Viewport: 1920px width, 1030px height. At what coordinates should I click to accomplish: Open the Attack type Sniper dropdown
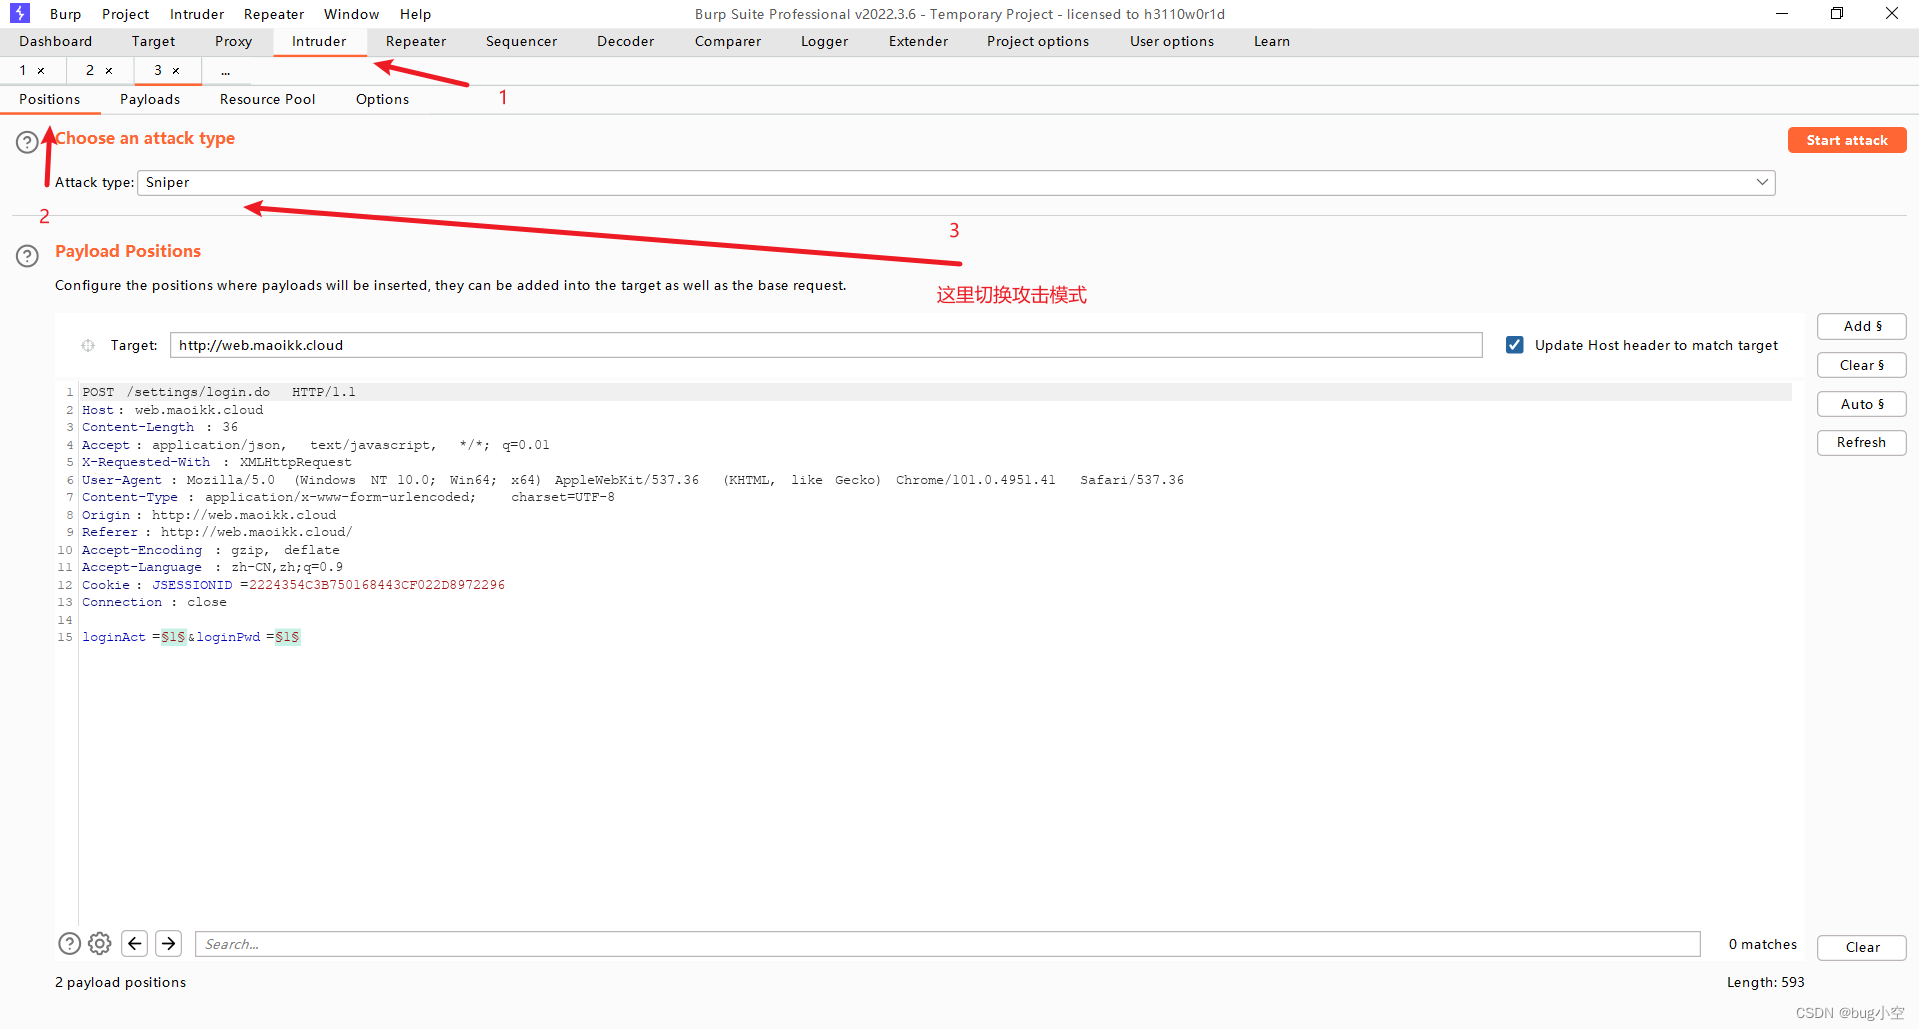tap(956, 183)
